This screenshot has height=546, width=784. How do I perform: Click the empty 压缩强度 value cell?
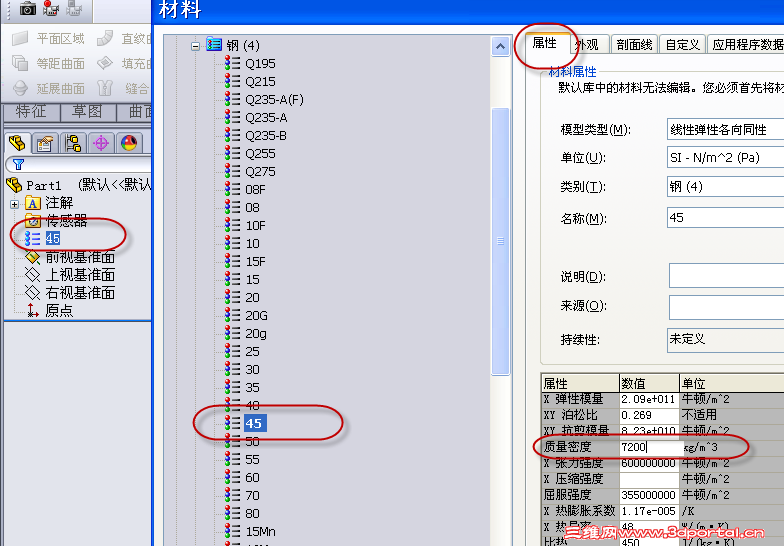pyautogui.click(x=649, y=479)
